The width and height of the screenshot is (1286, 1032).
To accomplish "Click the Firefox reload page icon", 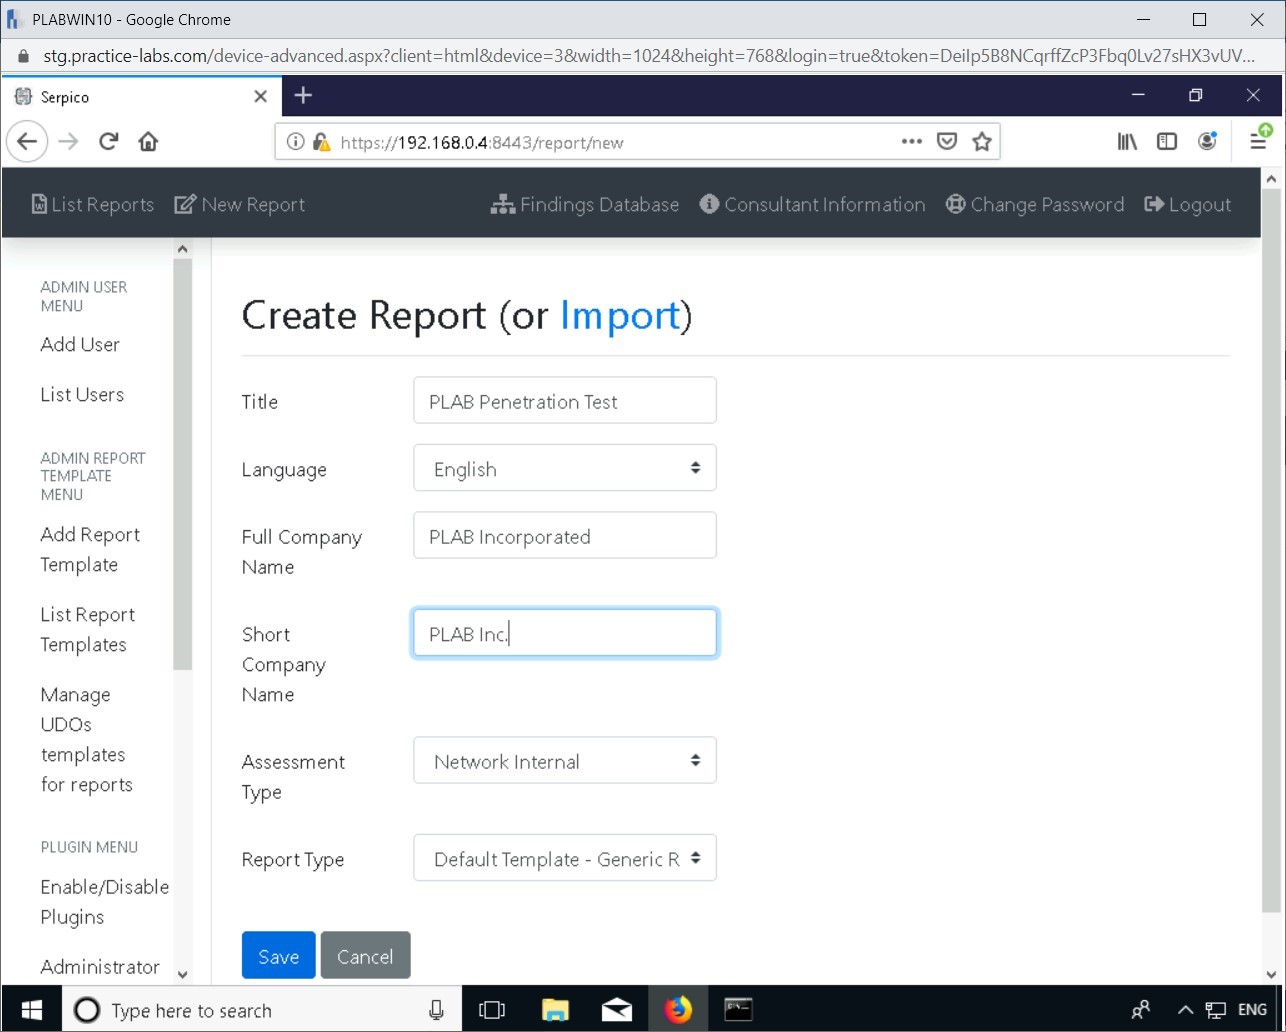I will [109, 142].
